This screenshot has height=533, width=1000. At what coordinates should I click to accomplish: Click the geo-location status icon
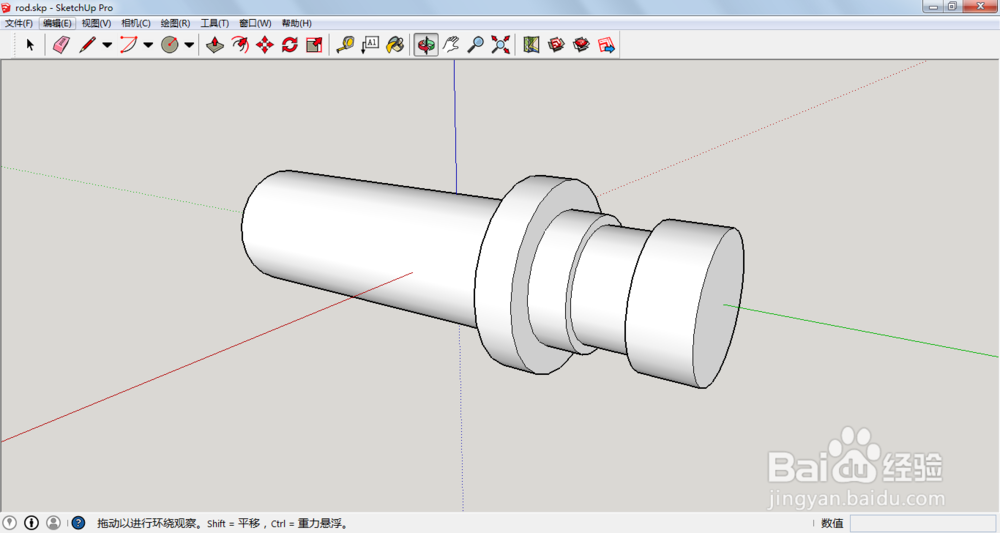point(10,523)
